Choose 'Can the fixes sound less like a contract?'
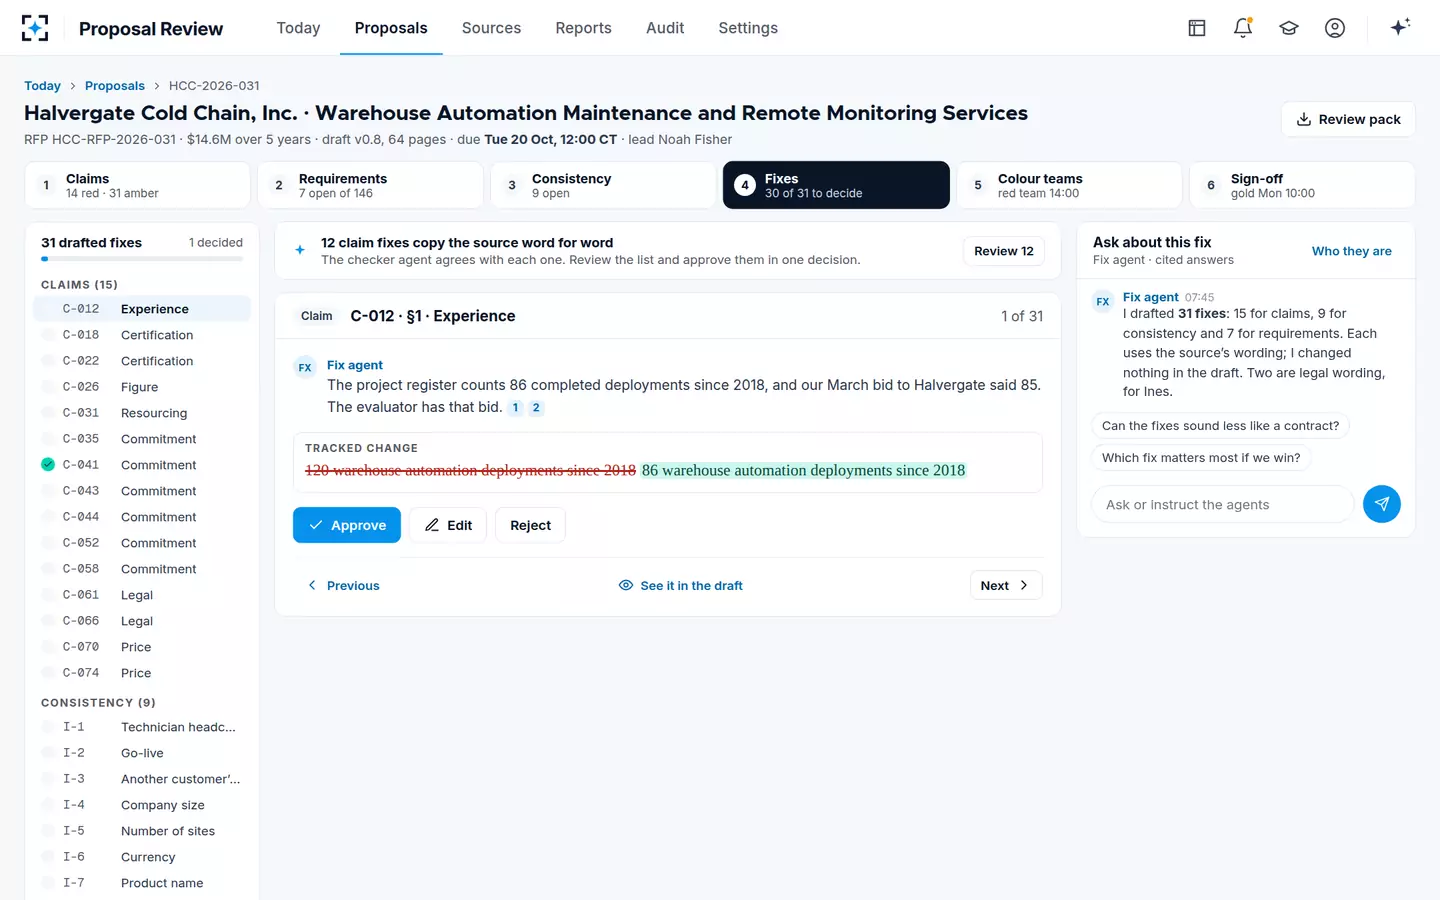Viewport: 1440px width, 900px height. (x=1220, y=425)
